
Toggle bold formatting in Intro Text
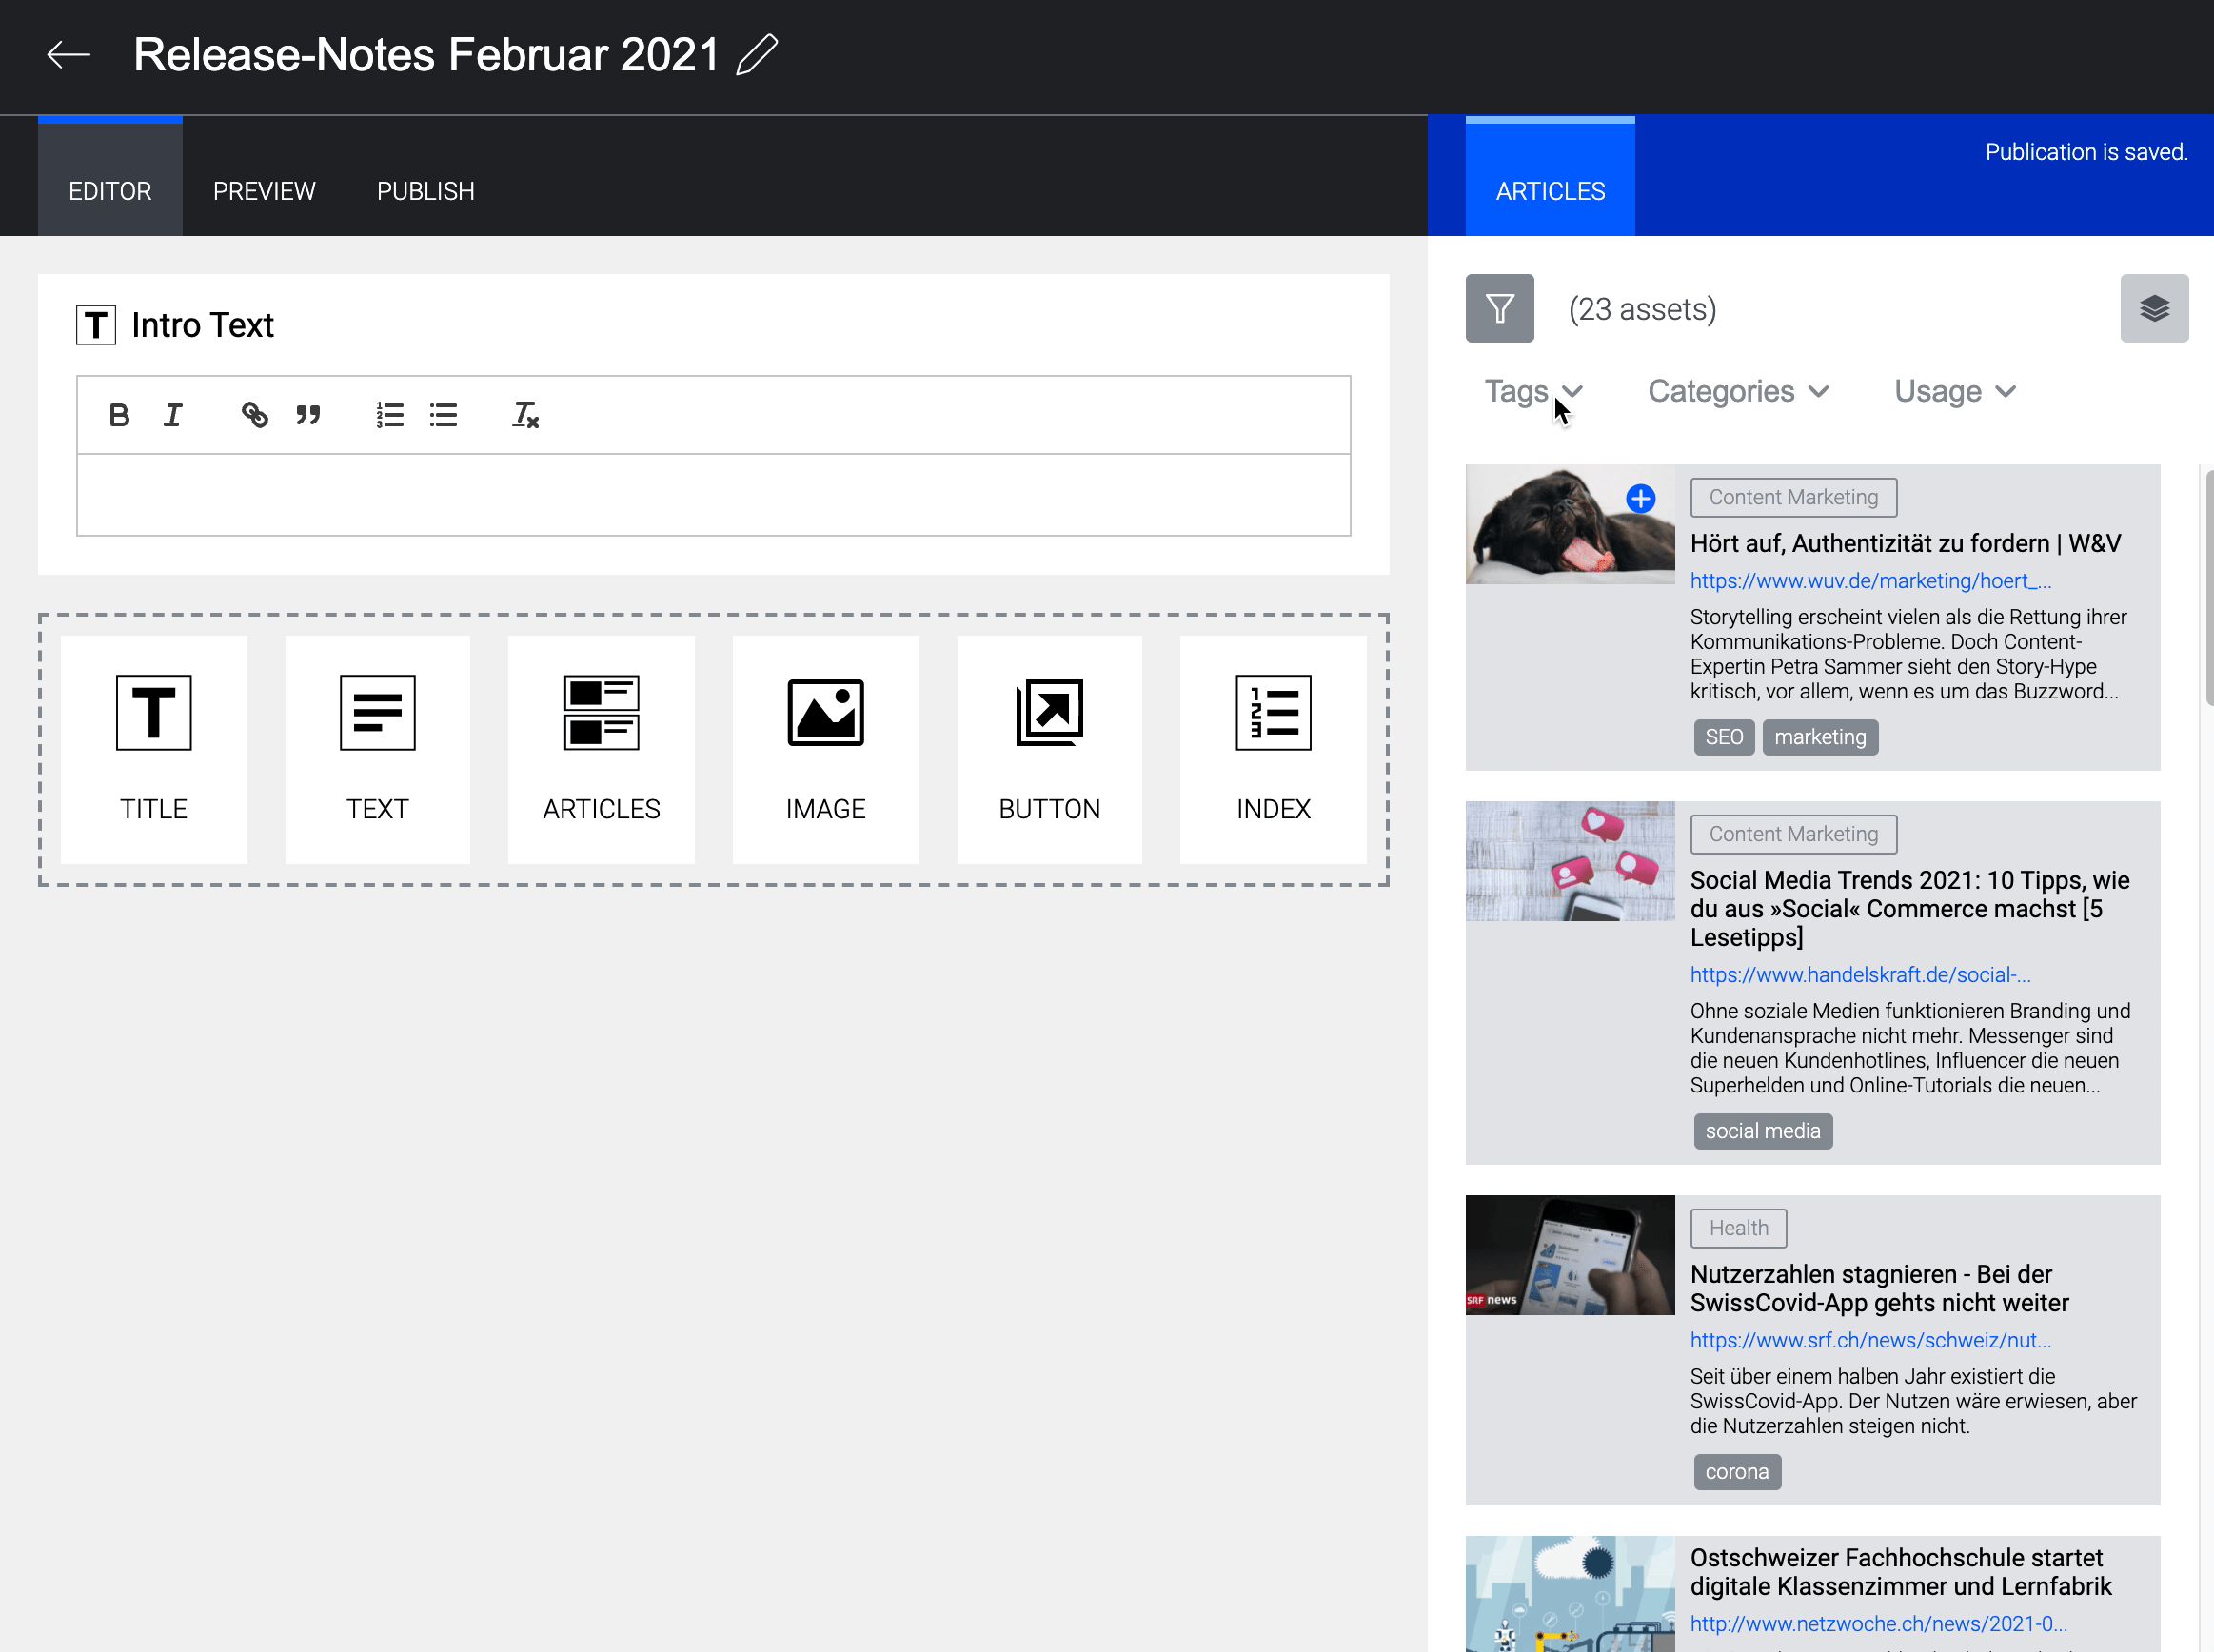pyautogui.click(x=119, y=414)
